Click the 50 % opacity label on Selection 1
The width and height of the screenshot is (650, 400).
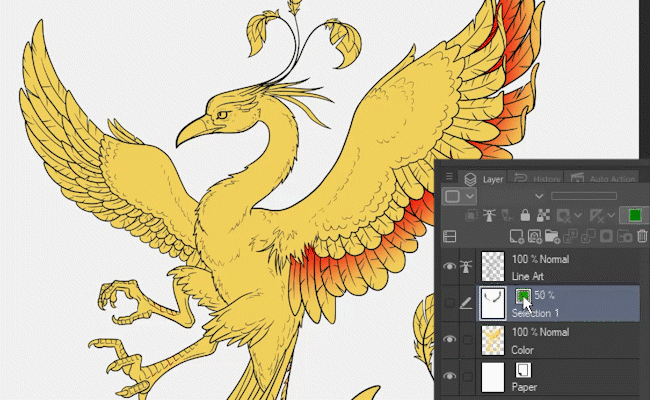coord(544,295)
